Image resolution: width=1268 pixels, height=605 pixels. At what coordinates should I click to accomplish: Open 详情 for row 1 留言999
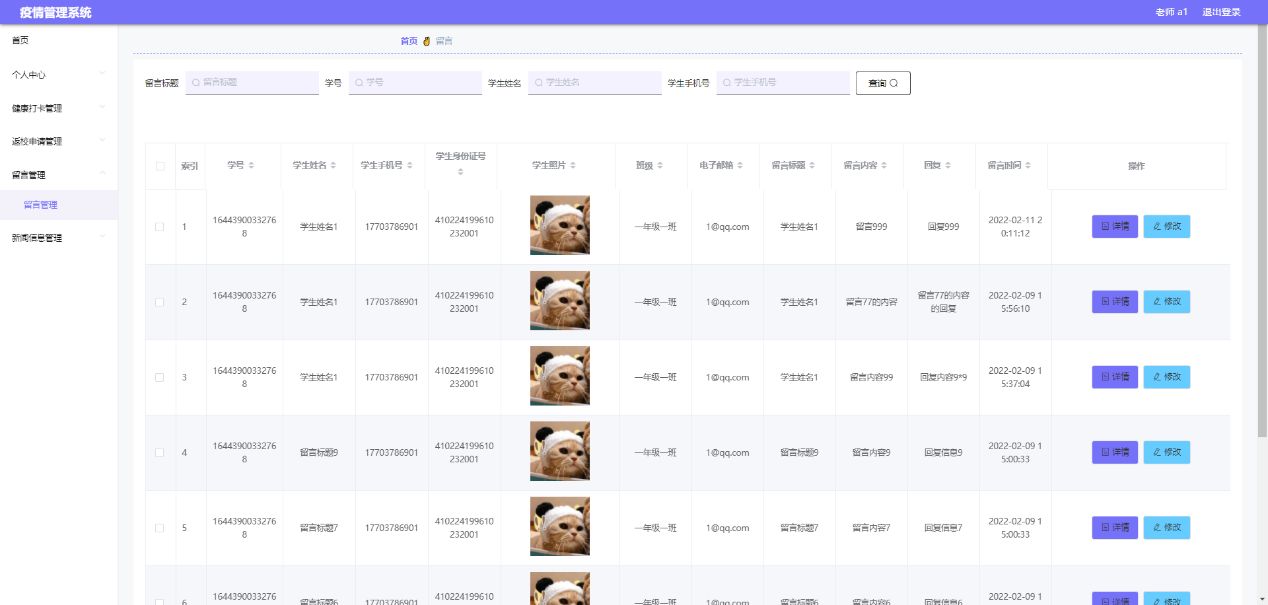click(1115, 227)
